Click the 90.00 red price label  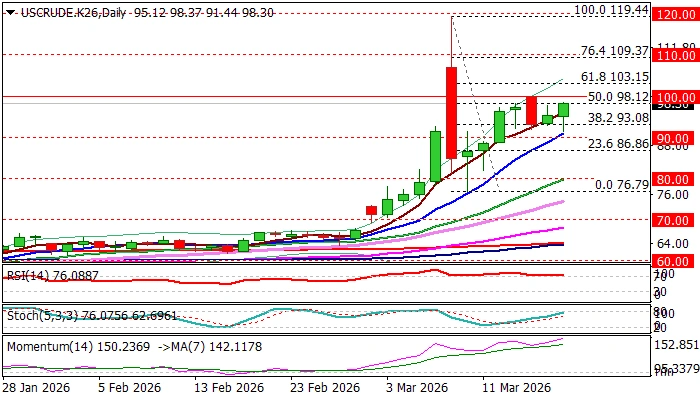pos(674,138)
